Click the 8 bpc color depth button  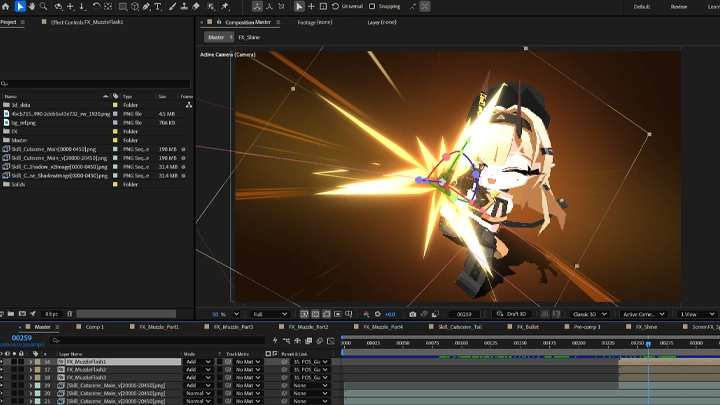(x=51, y=314)
